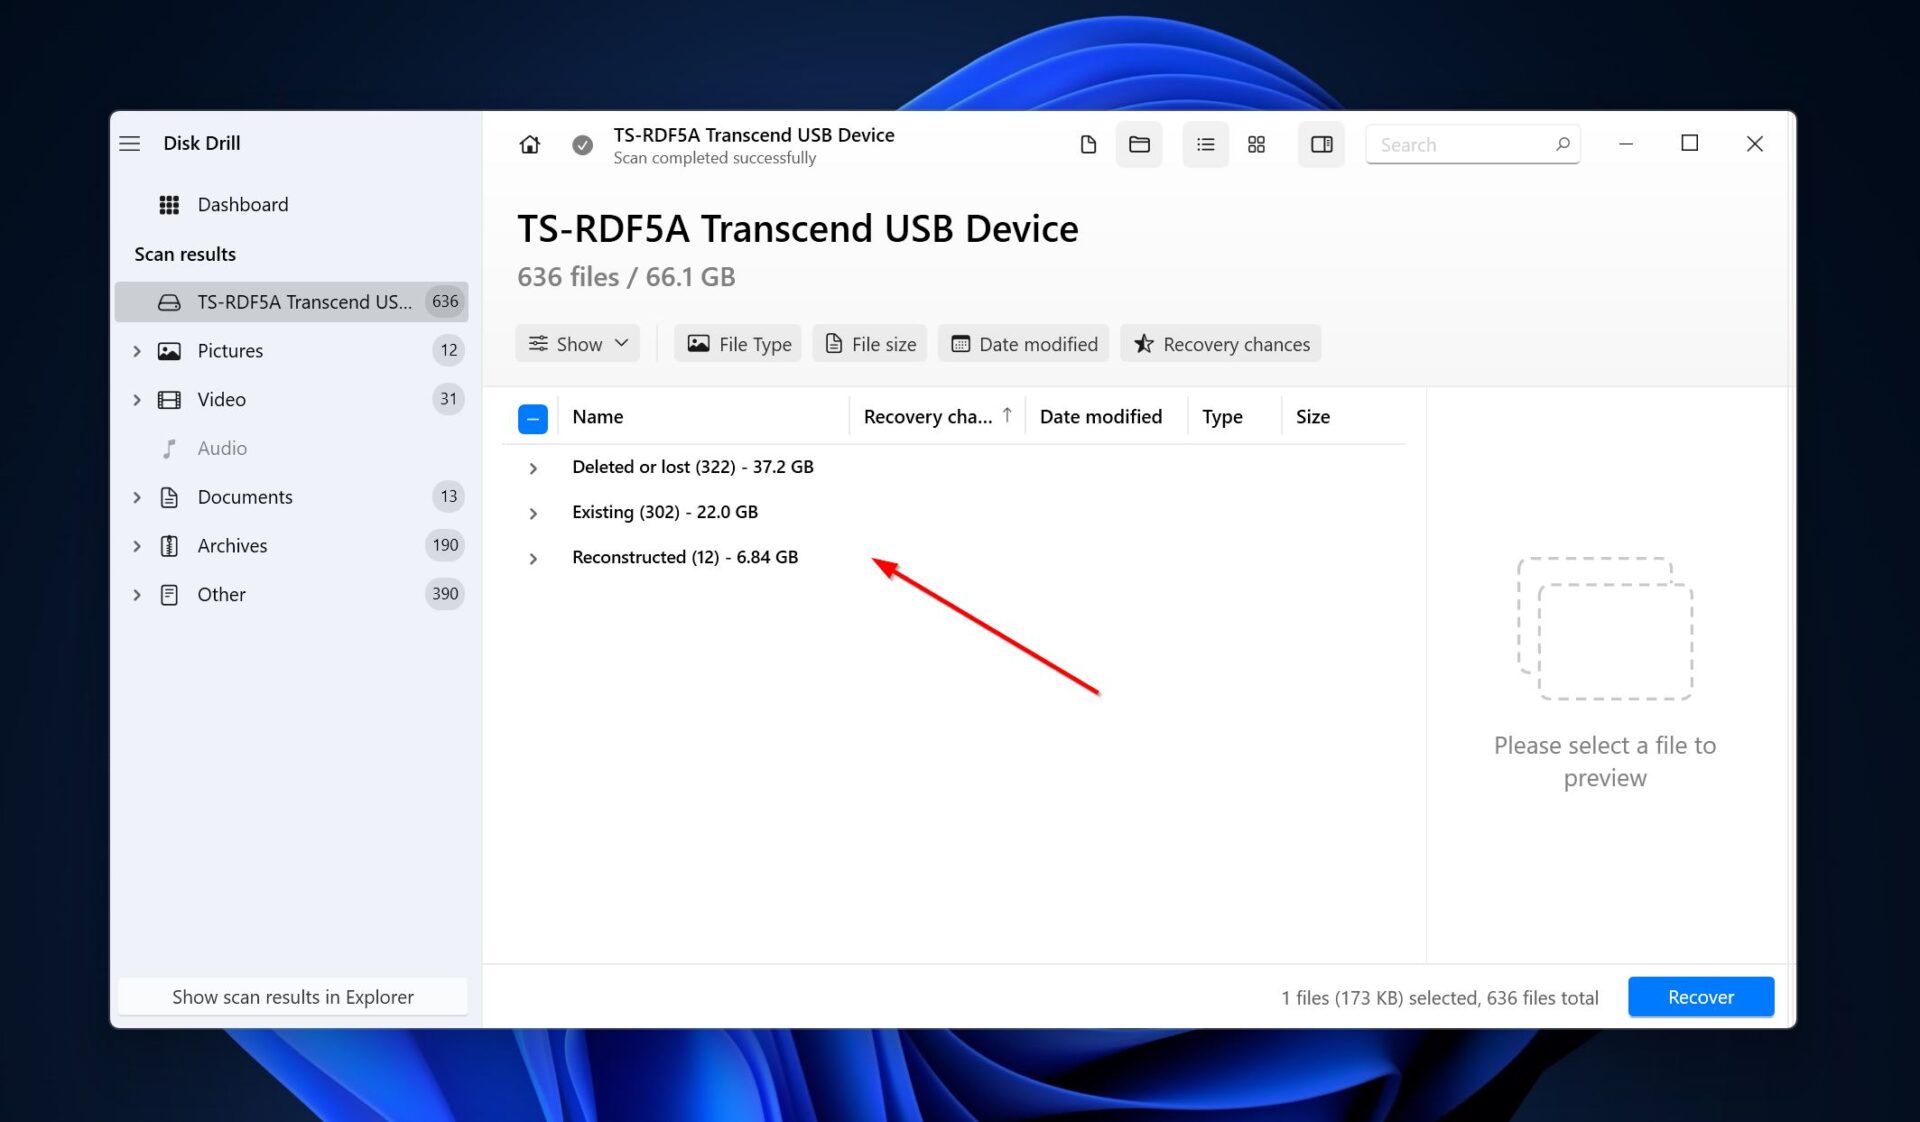Expand the Existing files group
Image resolution: width=1920 pixels, height=1122 pixels.
click(533, 513)
